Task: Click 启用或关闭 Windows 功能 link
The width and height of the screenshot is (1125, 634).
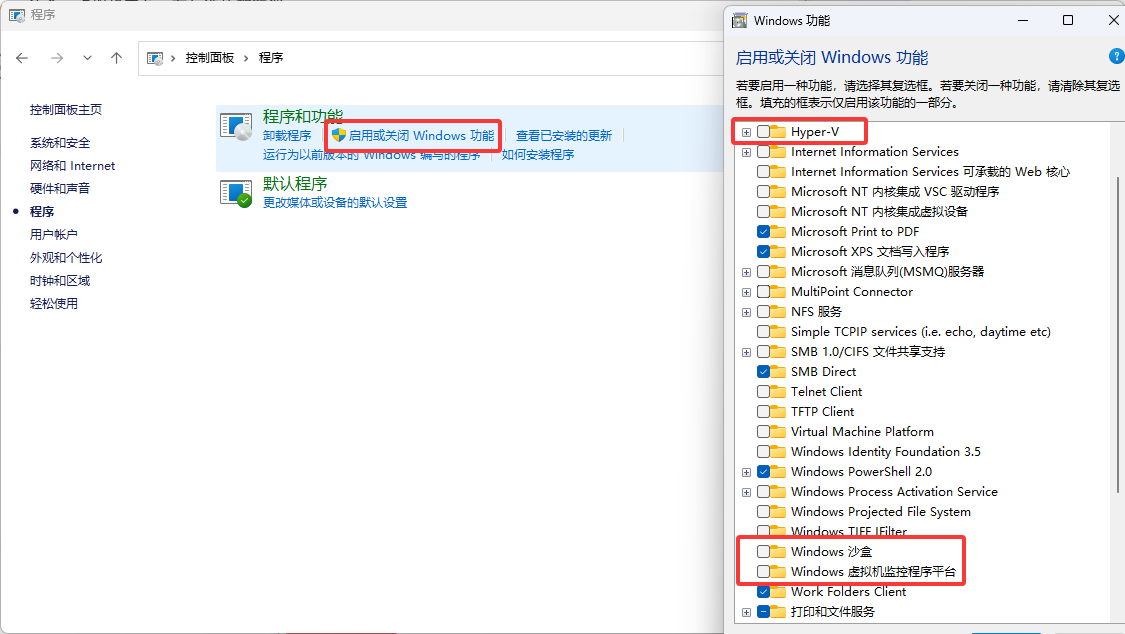Action: (421, 136)
